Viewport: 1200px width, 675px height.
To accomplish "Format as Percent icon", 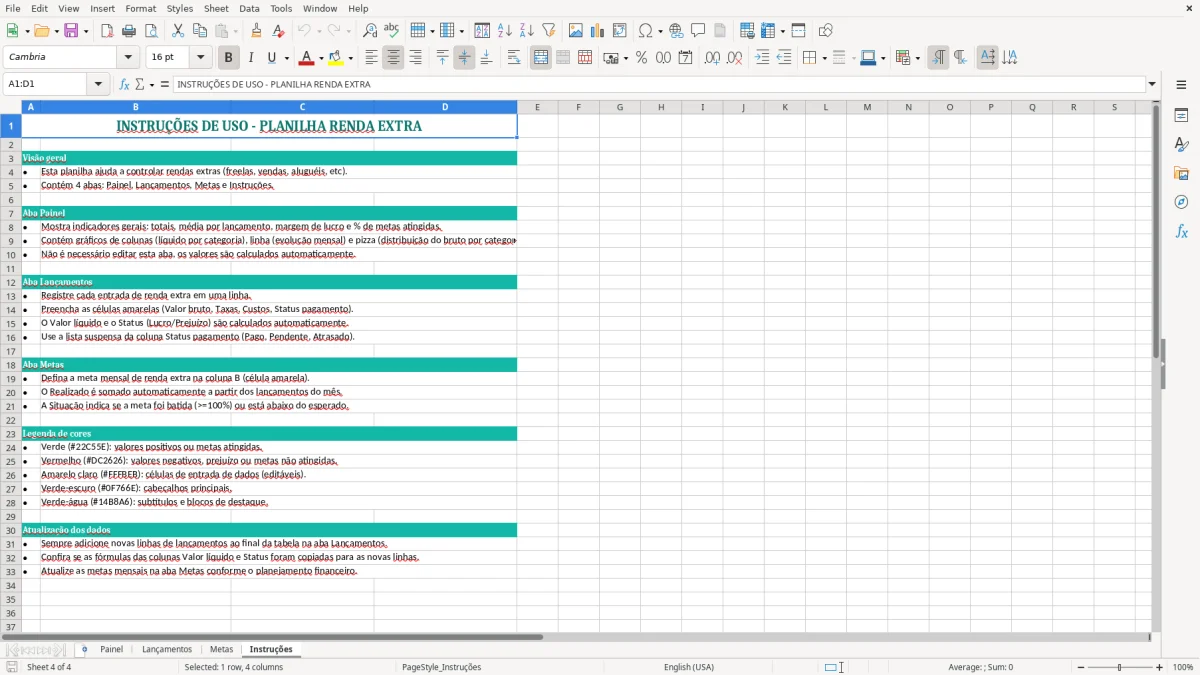I will click(642, 58).
